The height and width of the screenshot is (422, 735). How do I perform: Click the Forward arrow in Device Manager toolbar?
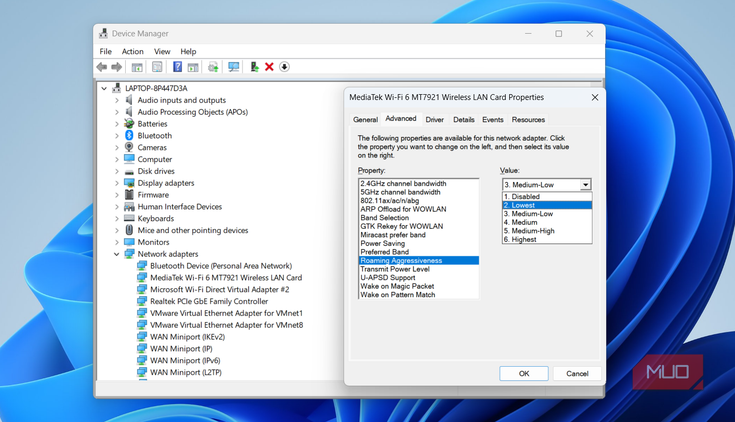[x=117, y=67]
